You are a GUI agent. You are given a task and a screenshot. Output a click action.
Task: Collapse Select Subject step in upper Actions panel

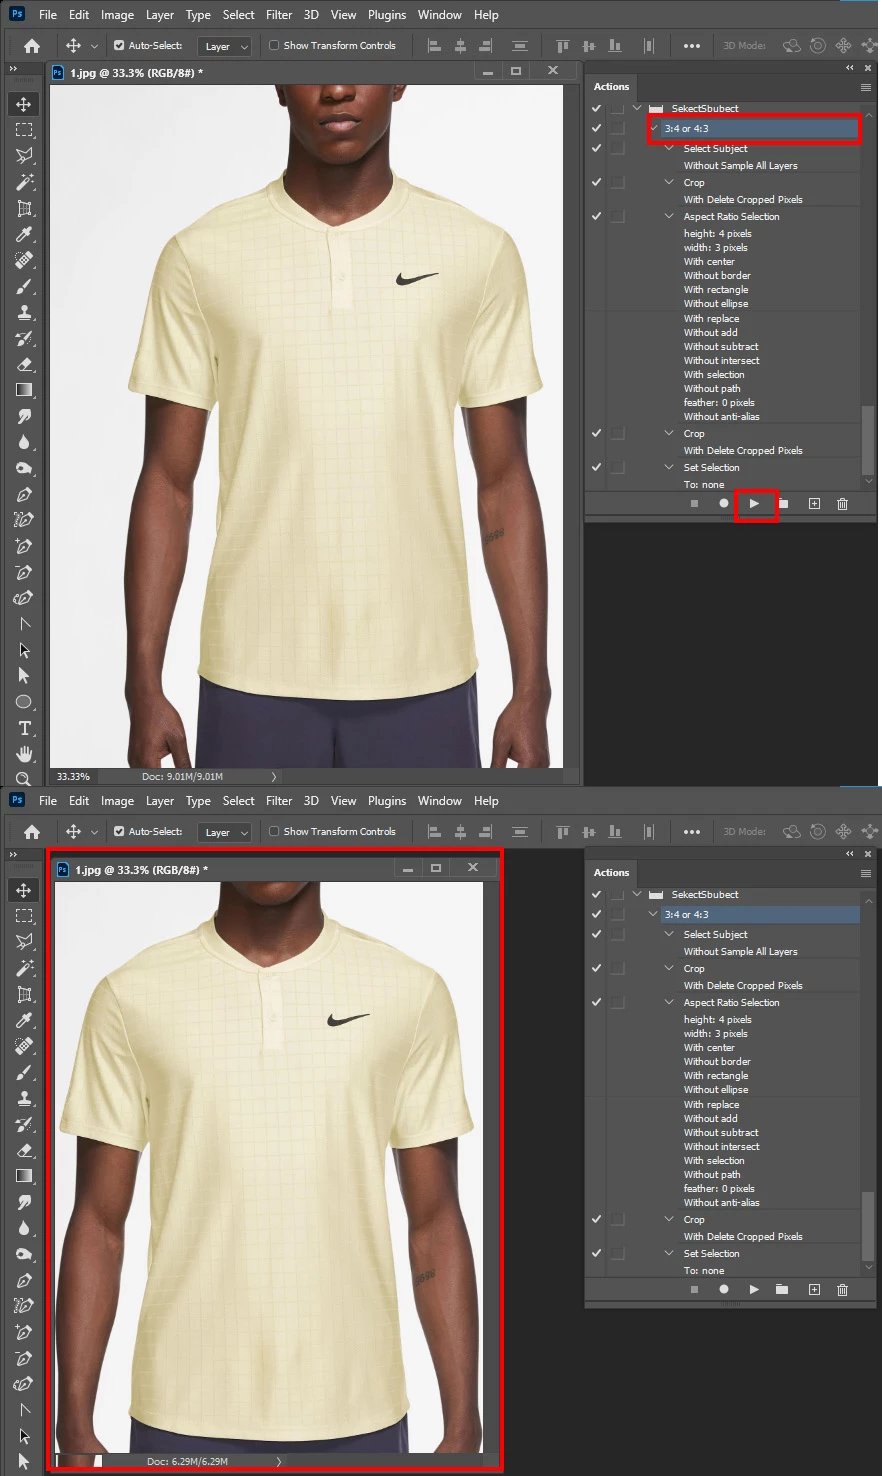pos(669,148)
